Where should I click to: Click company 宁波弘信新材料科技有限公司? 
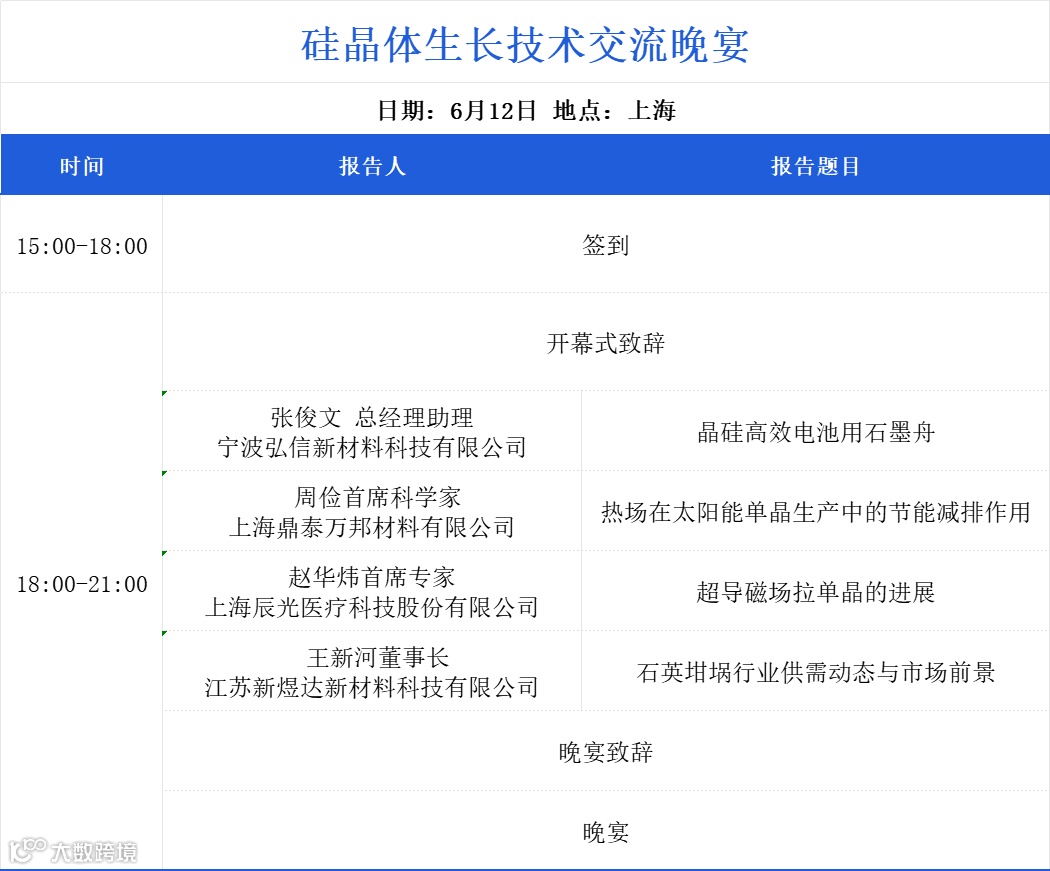(x=372, y=447)
